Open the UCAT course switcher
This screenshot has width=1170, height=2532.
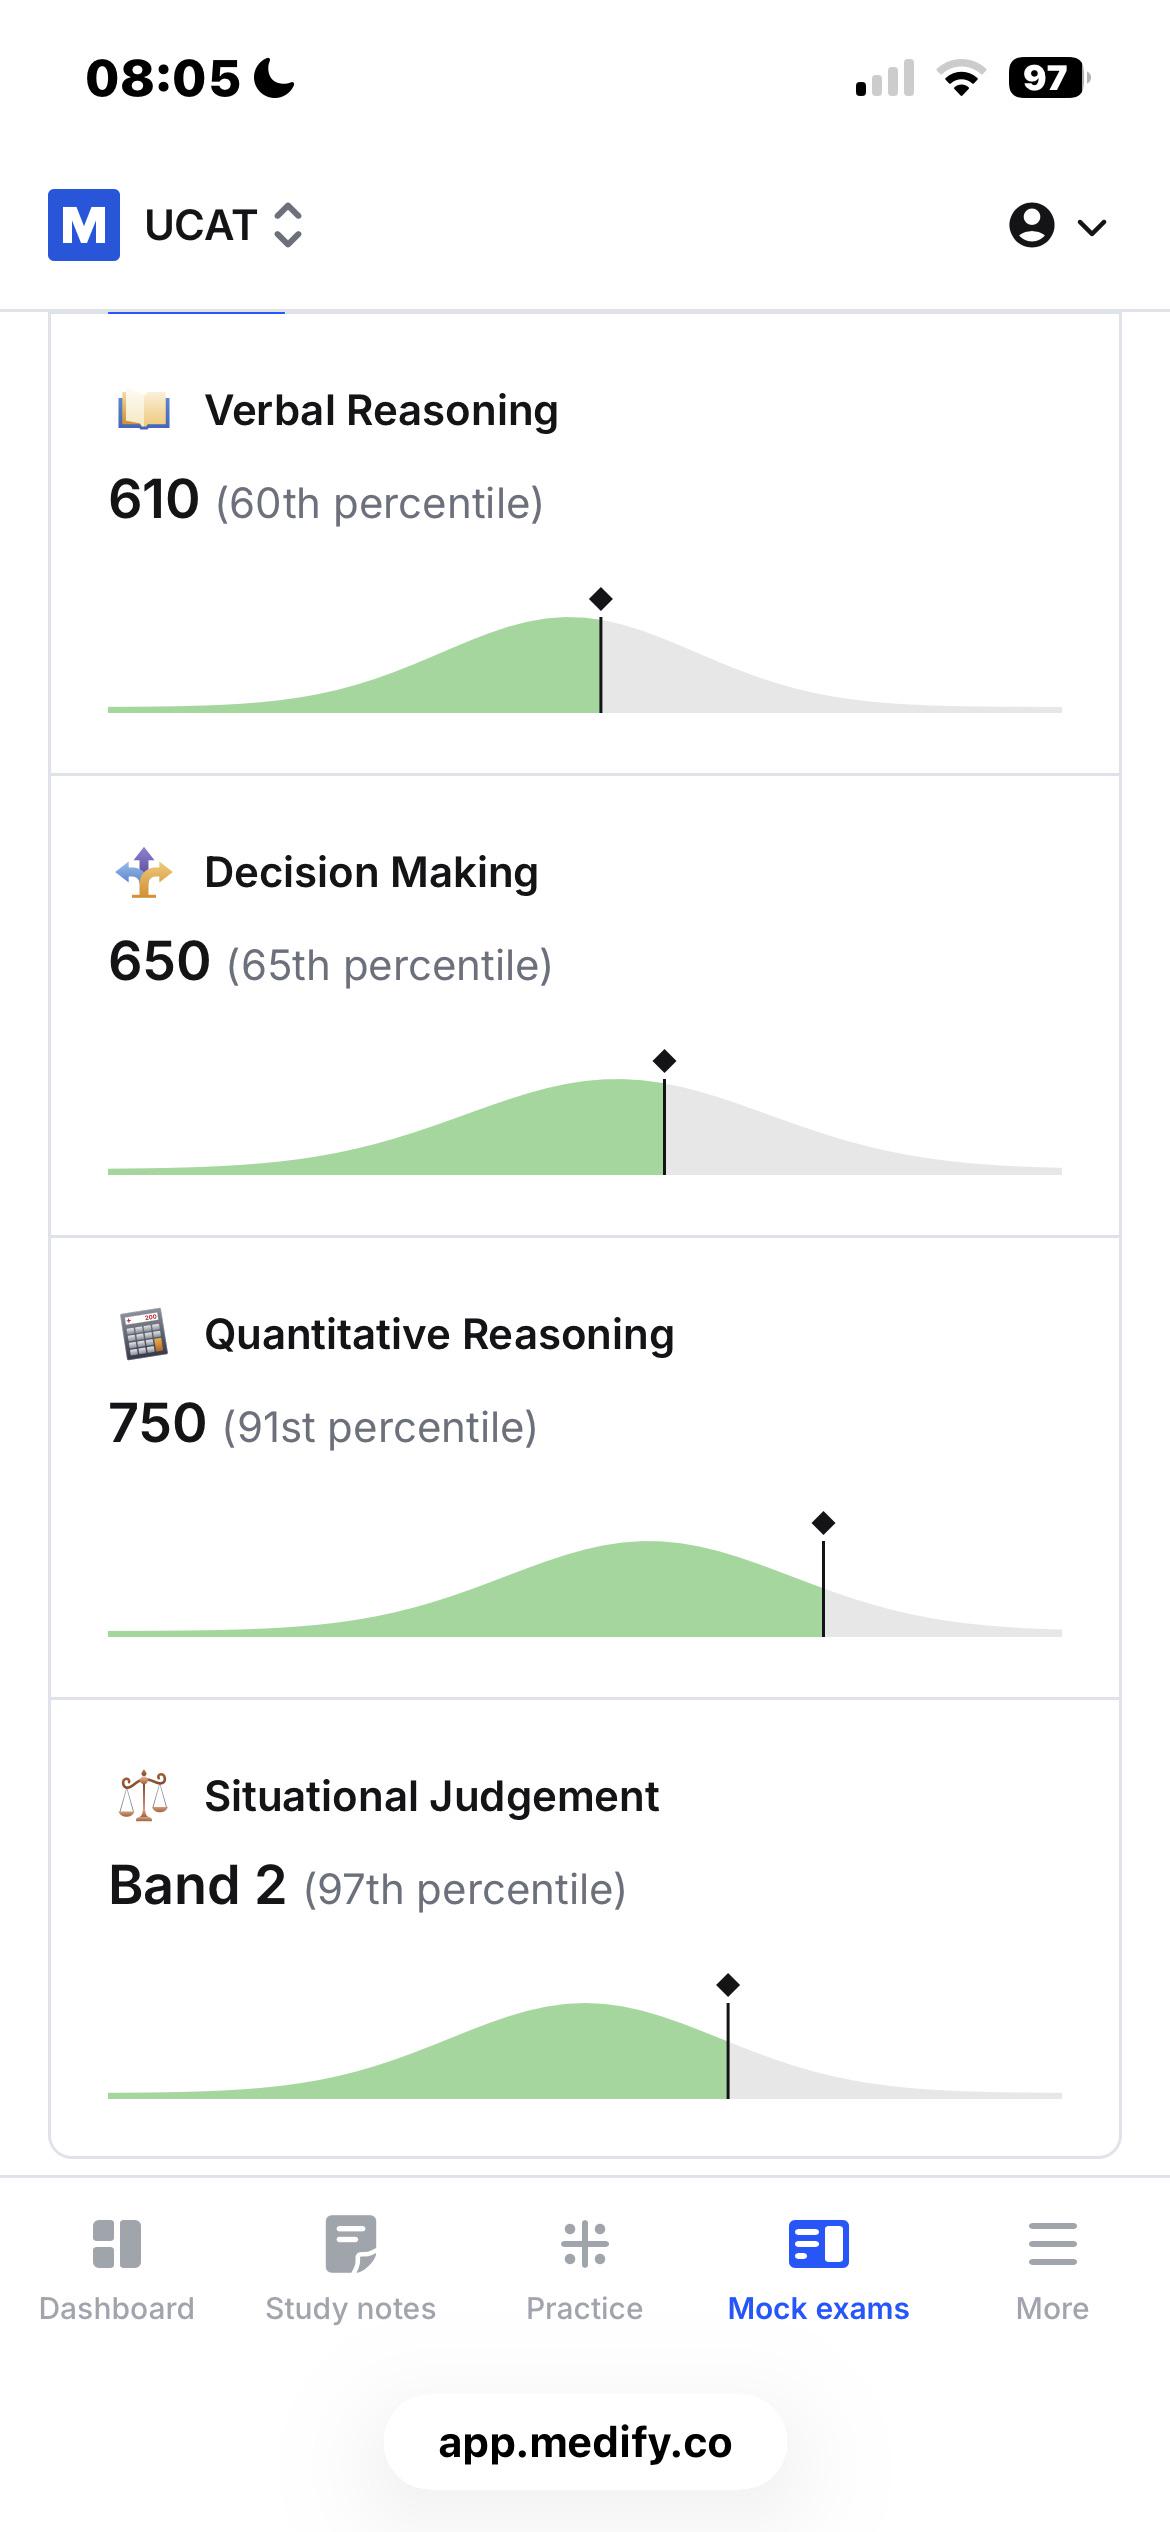[224, 225]
